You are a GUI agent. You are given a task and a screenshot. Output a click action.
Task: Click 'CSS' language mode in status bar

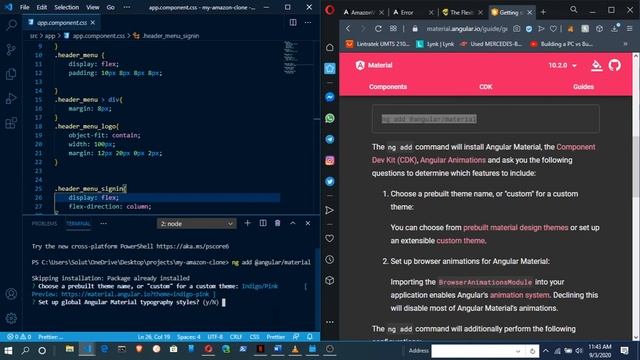254,337
